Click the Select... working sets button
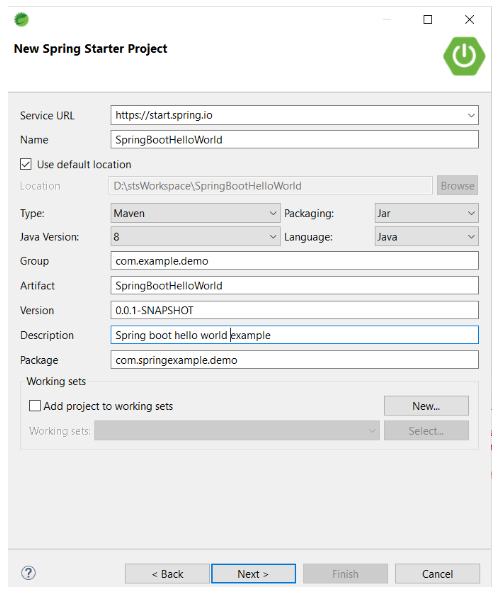This screenshot has height=593, width=492. click(x=426, y=431)
